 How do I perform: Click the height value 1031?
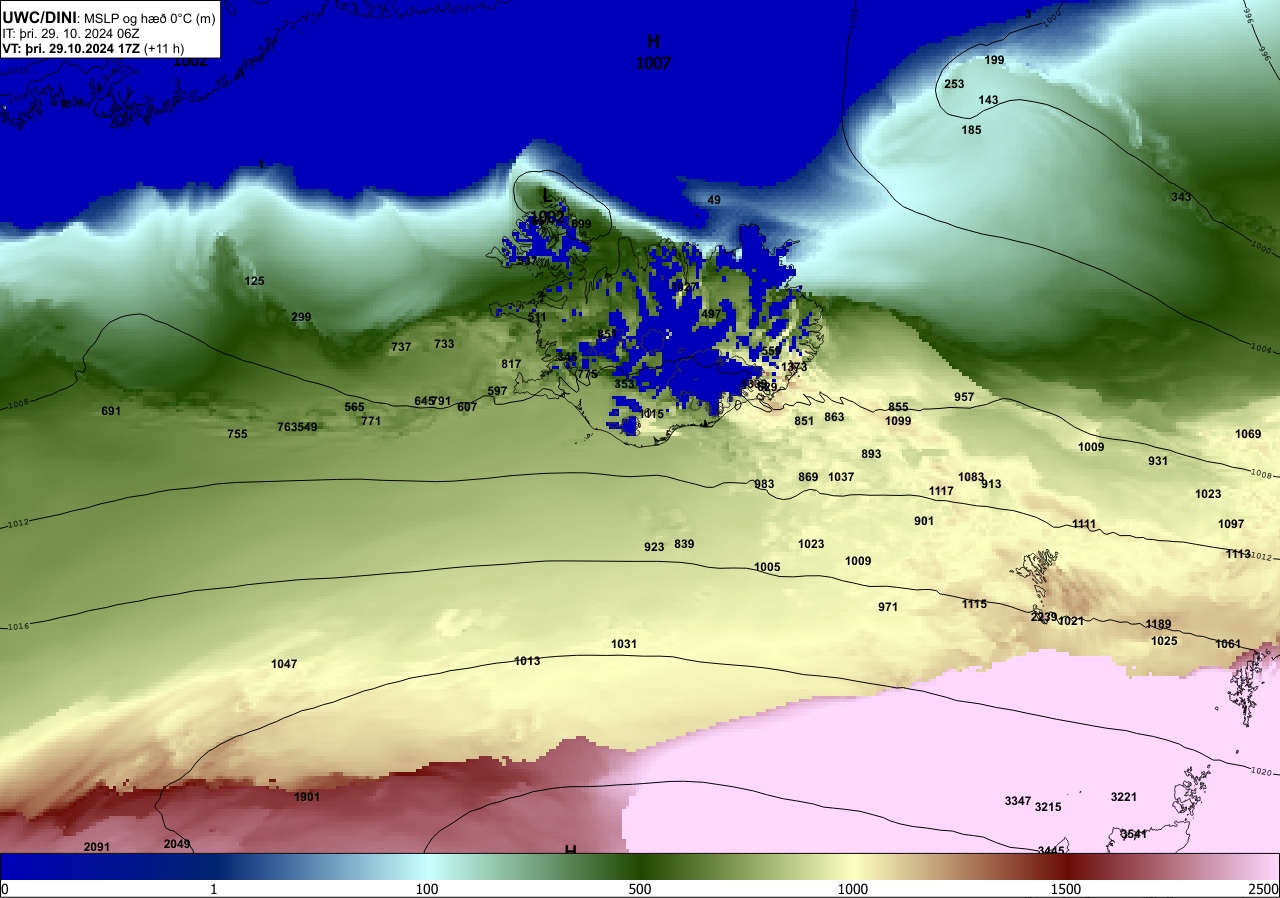tap(624, 644)
